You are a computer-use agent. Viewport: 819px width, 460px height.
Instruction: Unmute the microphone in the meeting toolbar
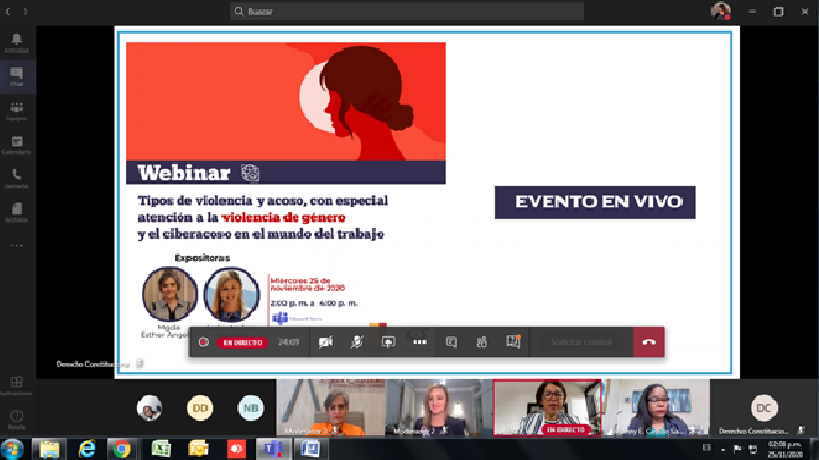click(x=357, y=342)
